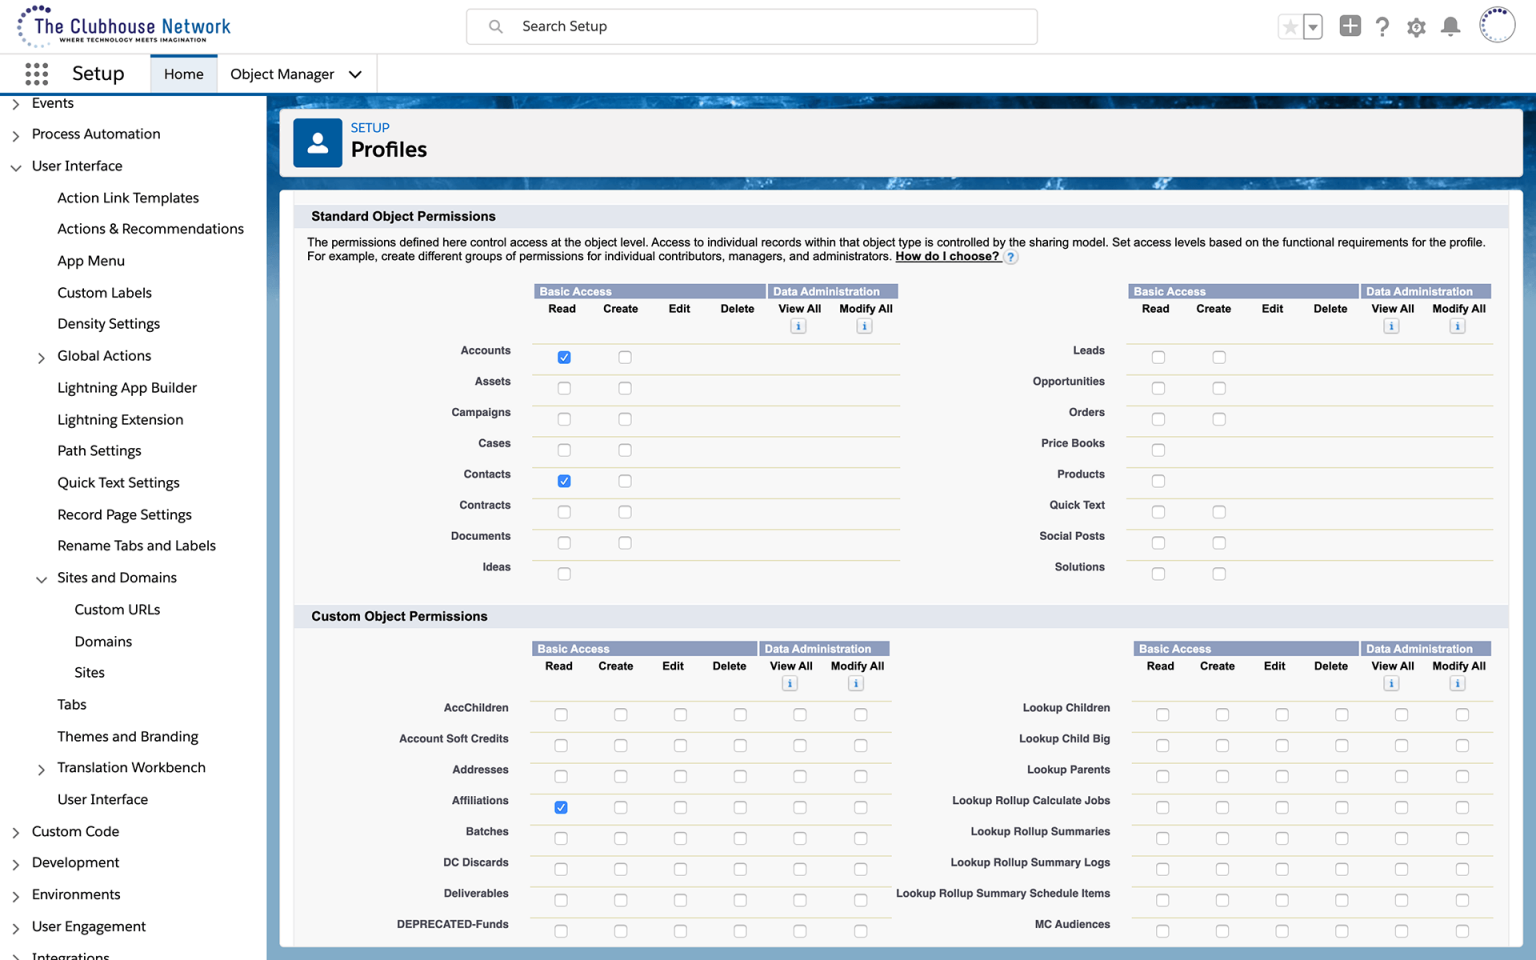Click the Salesforce Help question mark icon

[1383, 27]
